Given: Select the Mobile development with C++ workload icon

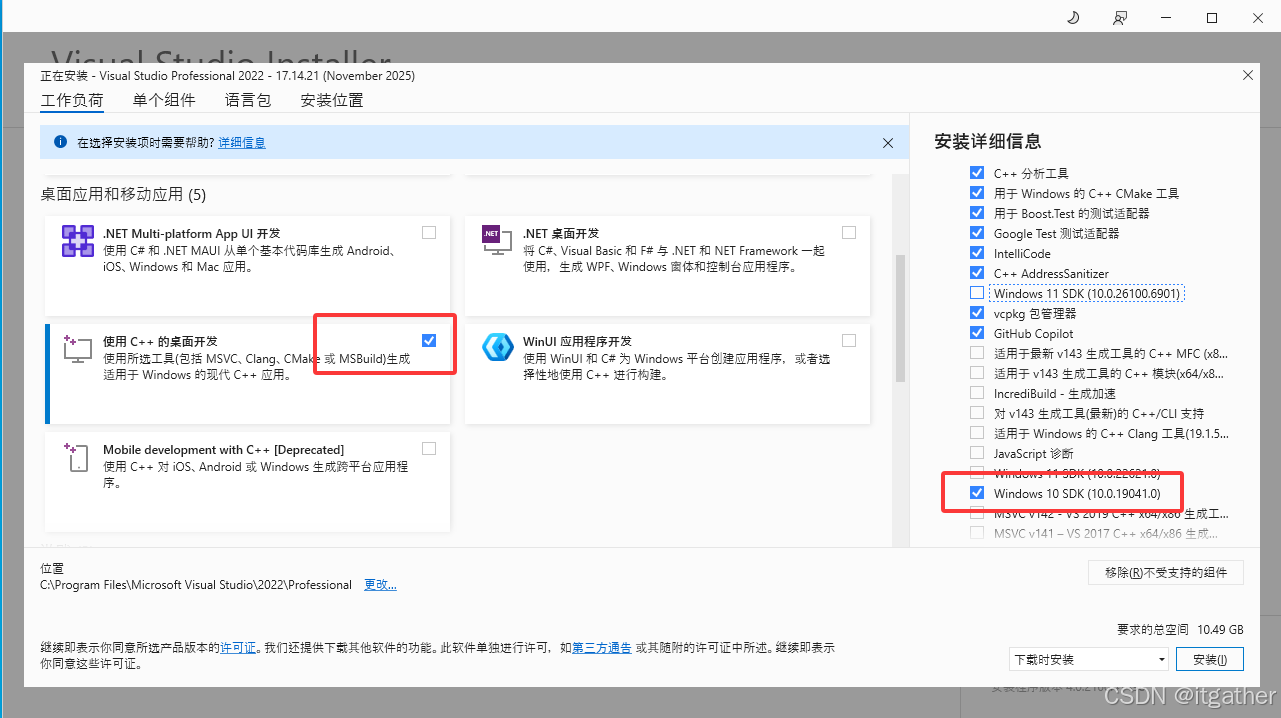Looking at the screenshot, I should point(77,457).
